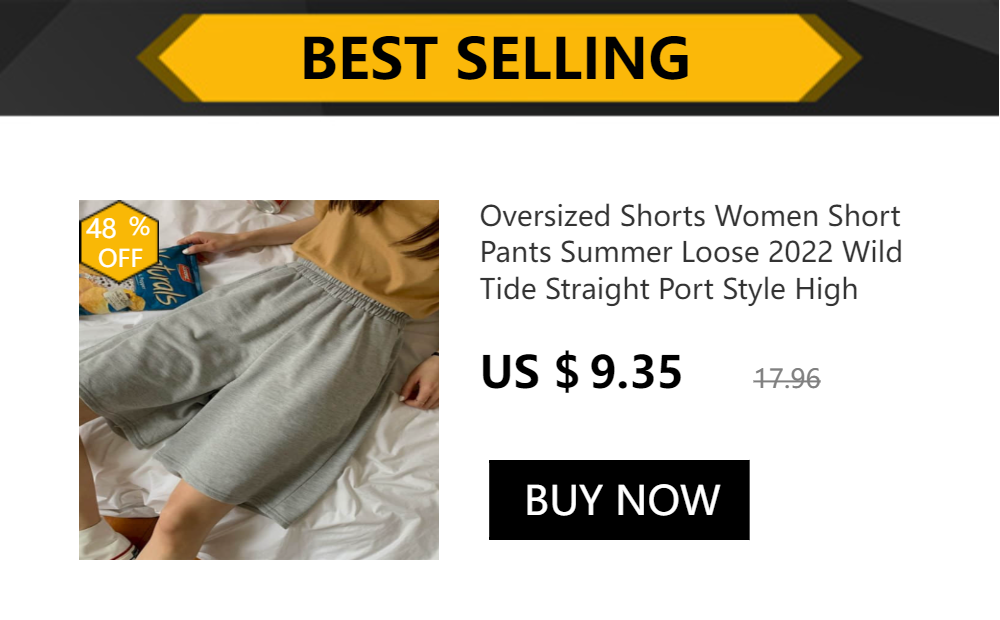Open the Oversized Shorts Women product title
Screen dimensions: 1000x620
tap(691, 252)
